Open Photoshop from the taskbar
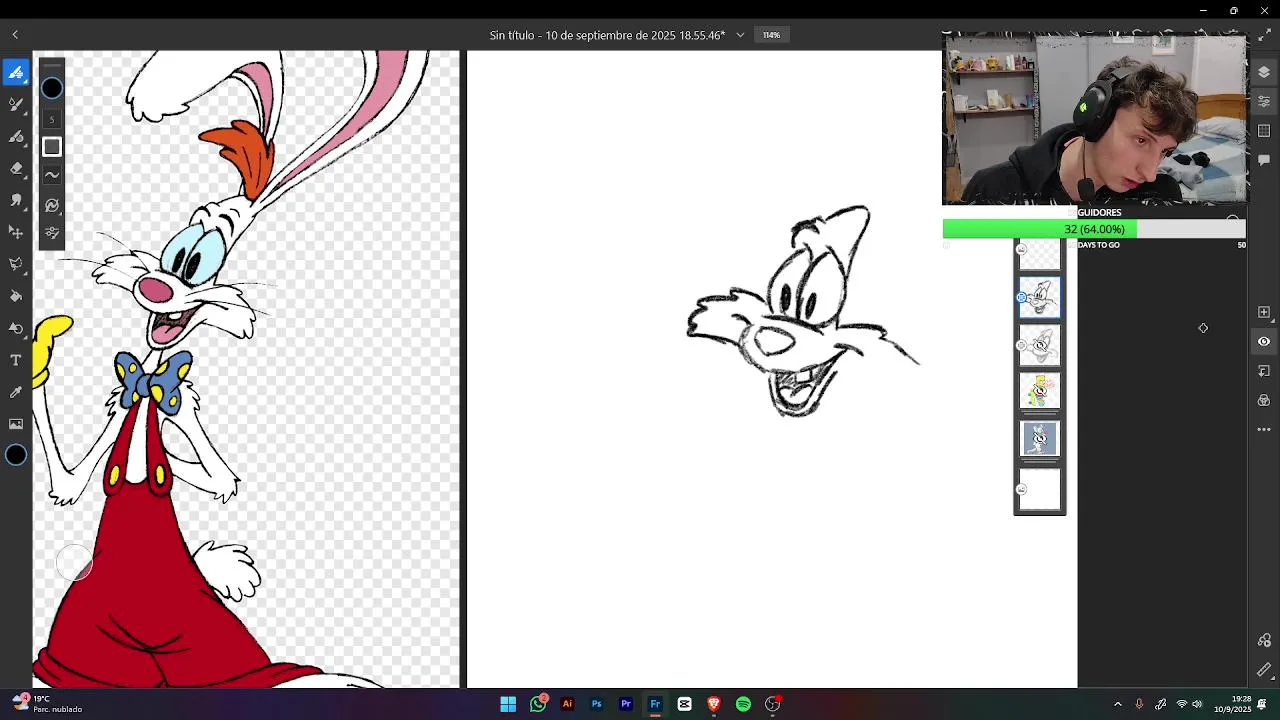This screenshot has width=1280, height=720. [596, 704]
